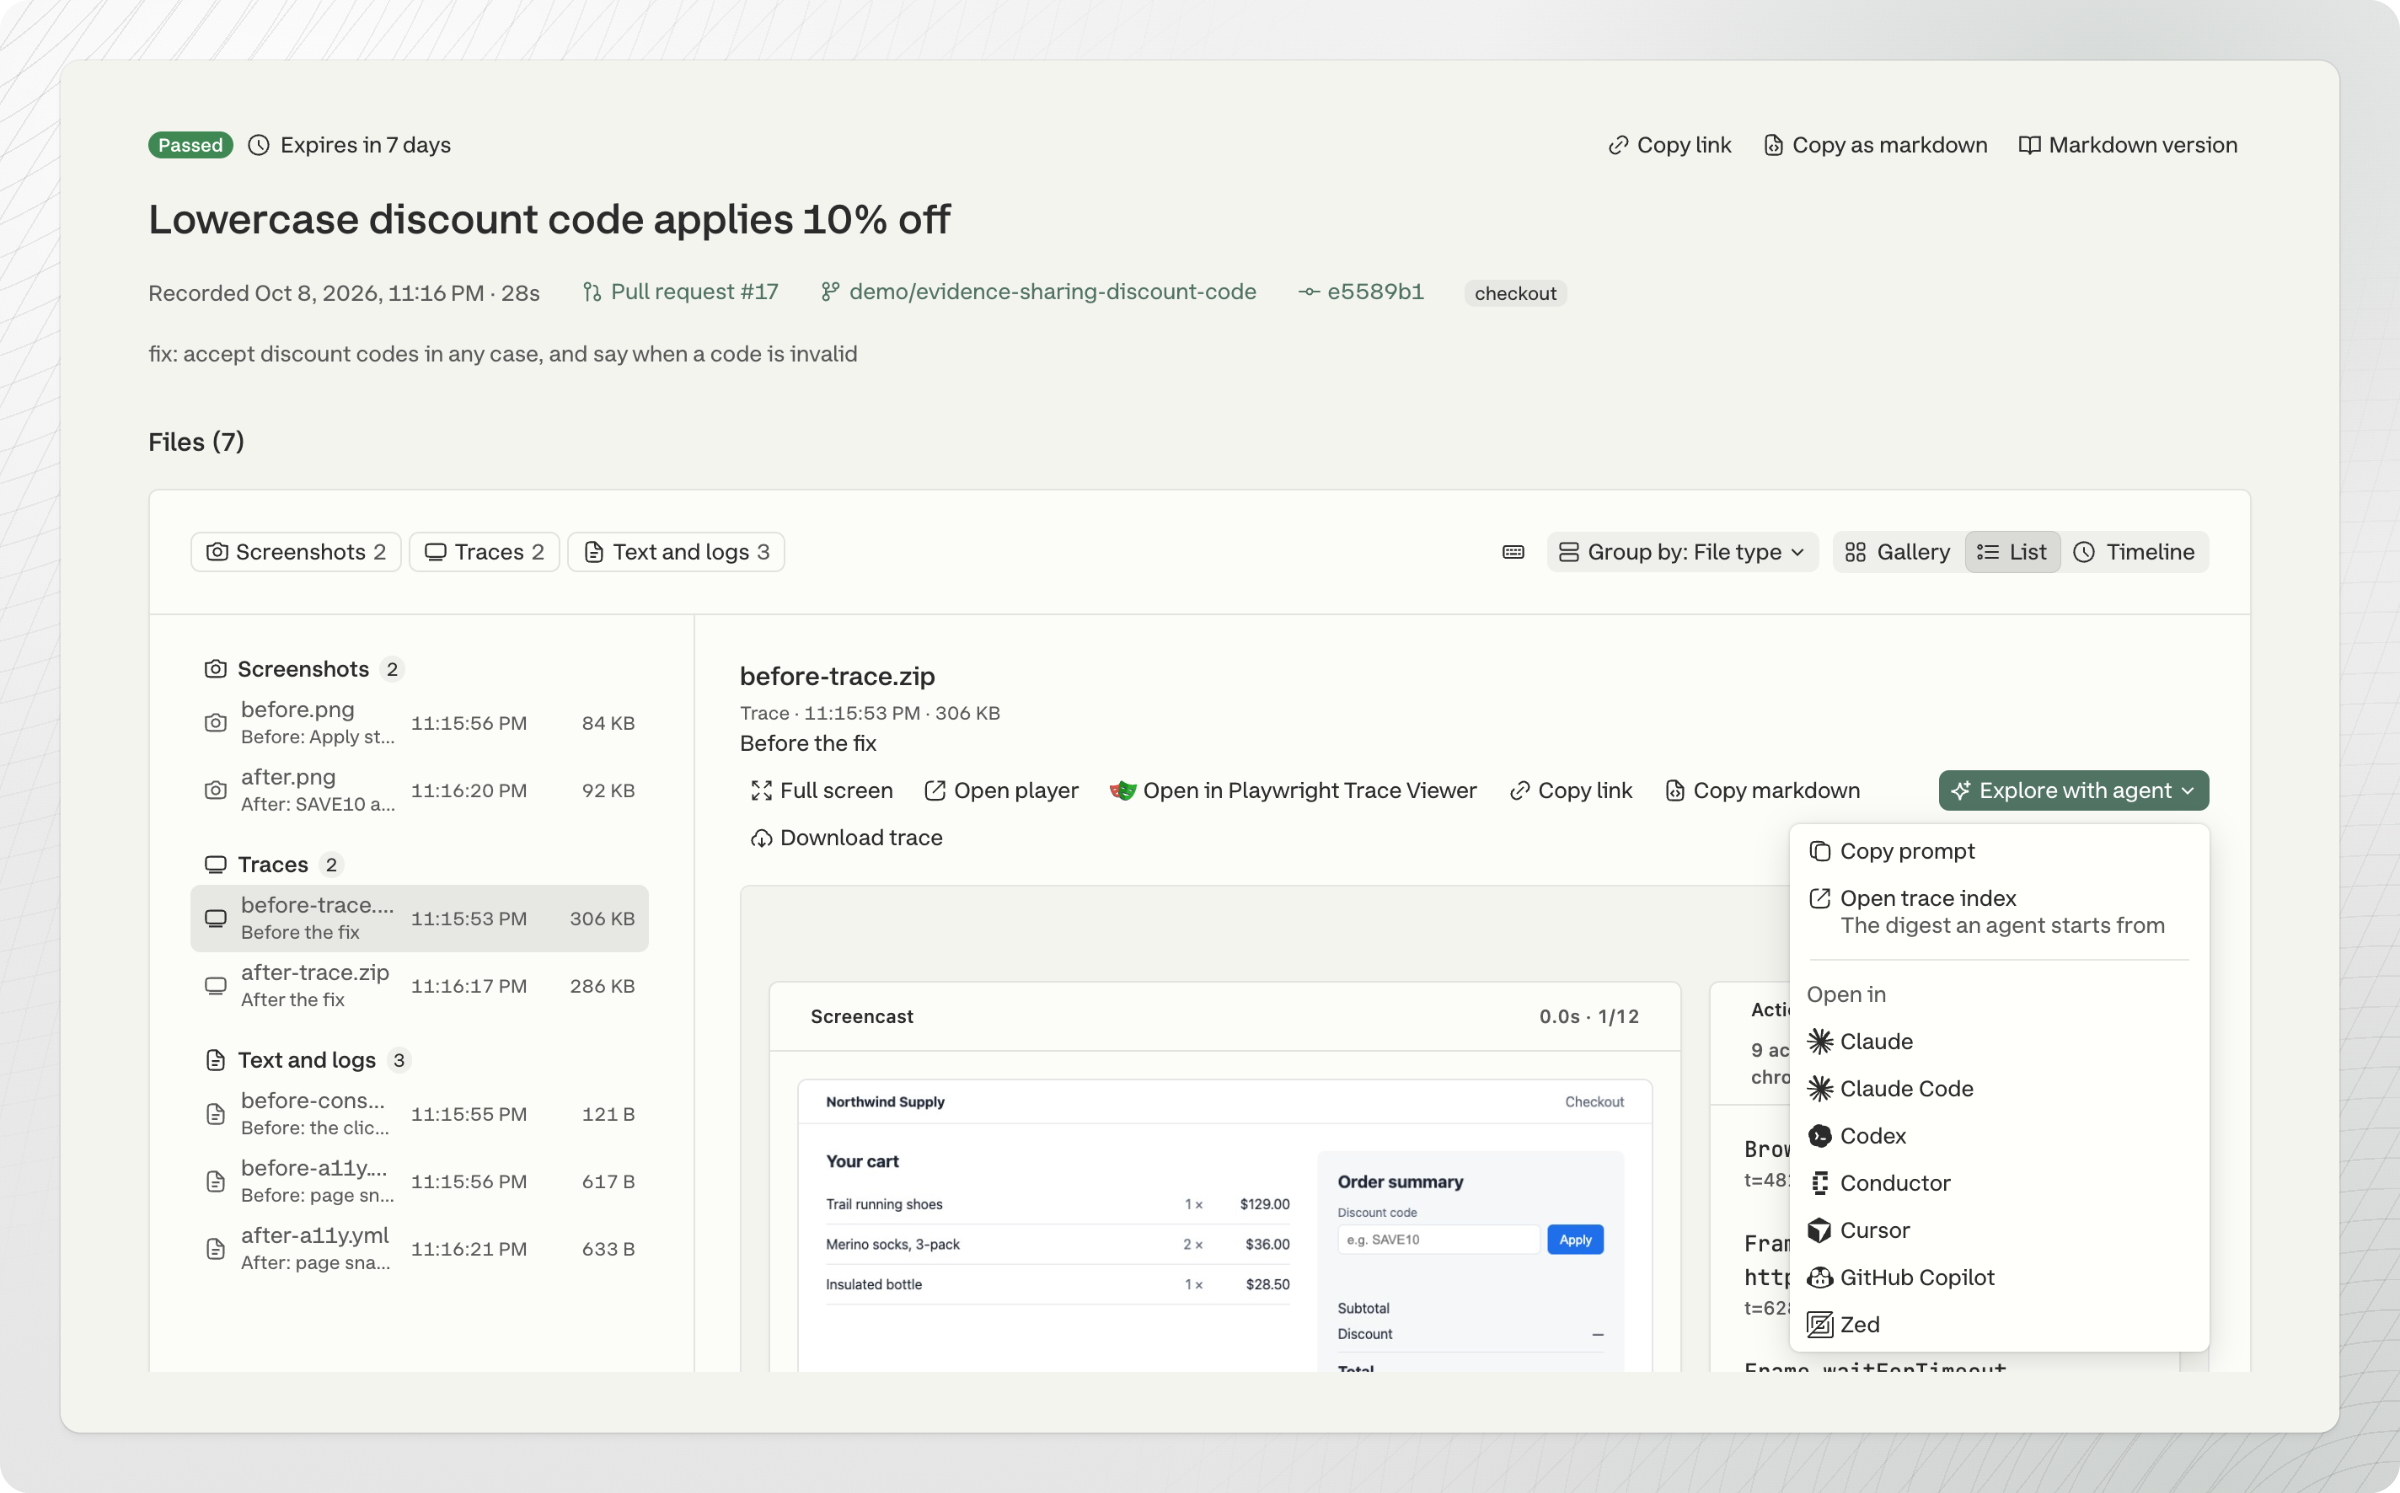Click the checkout tag
This screenshot has height=1493, width=2400.
click(1515, 293)
